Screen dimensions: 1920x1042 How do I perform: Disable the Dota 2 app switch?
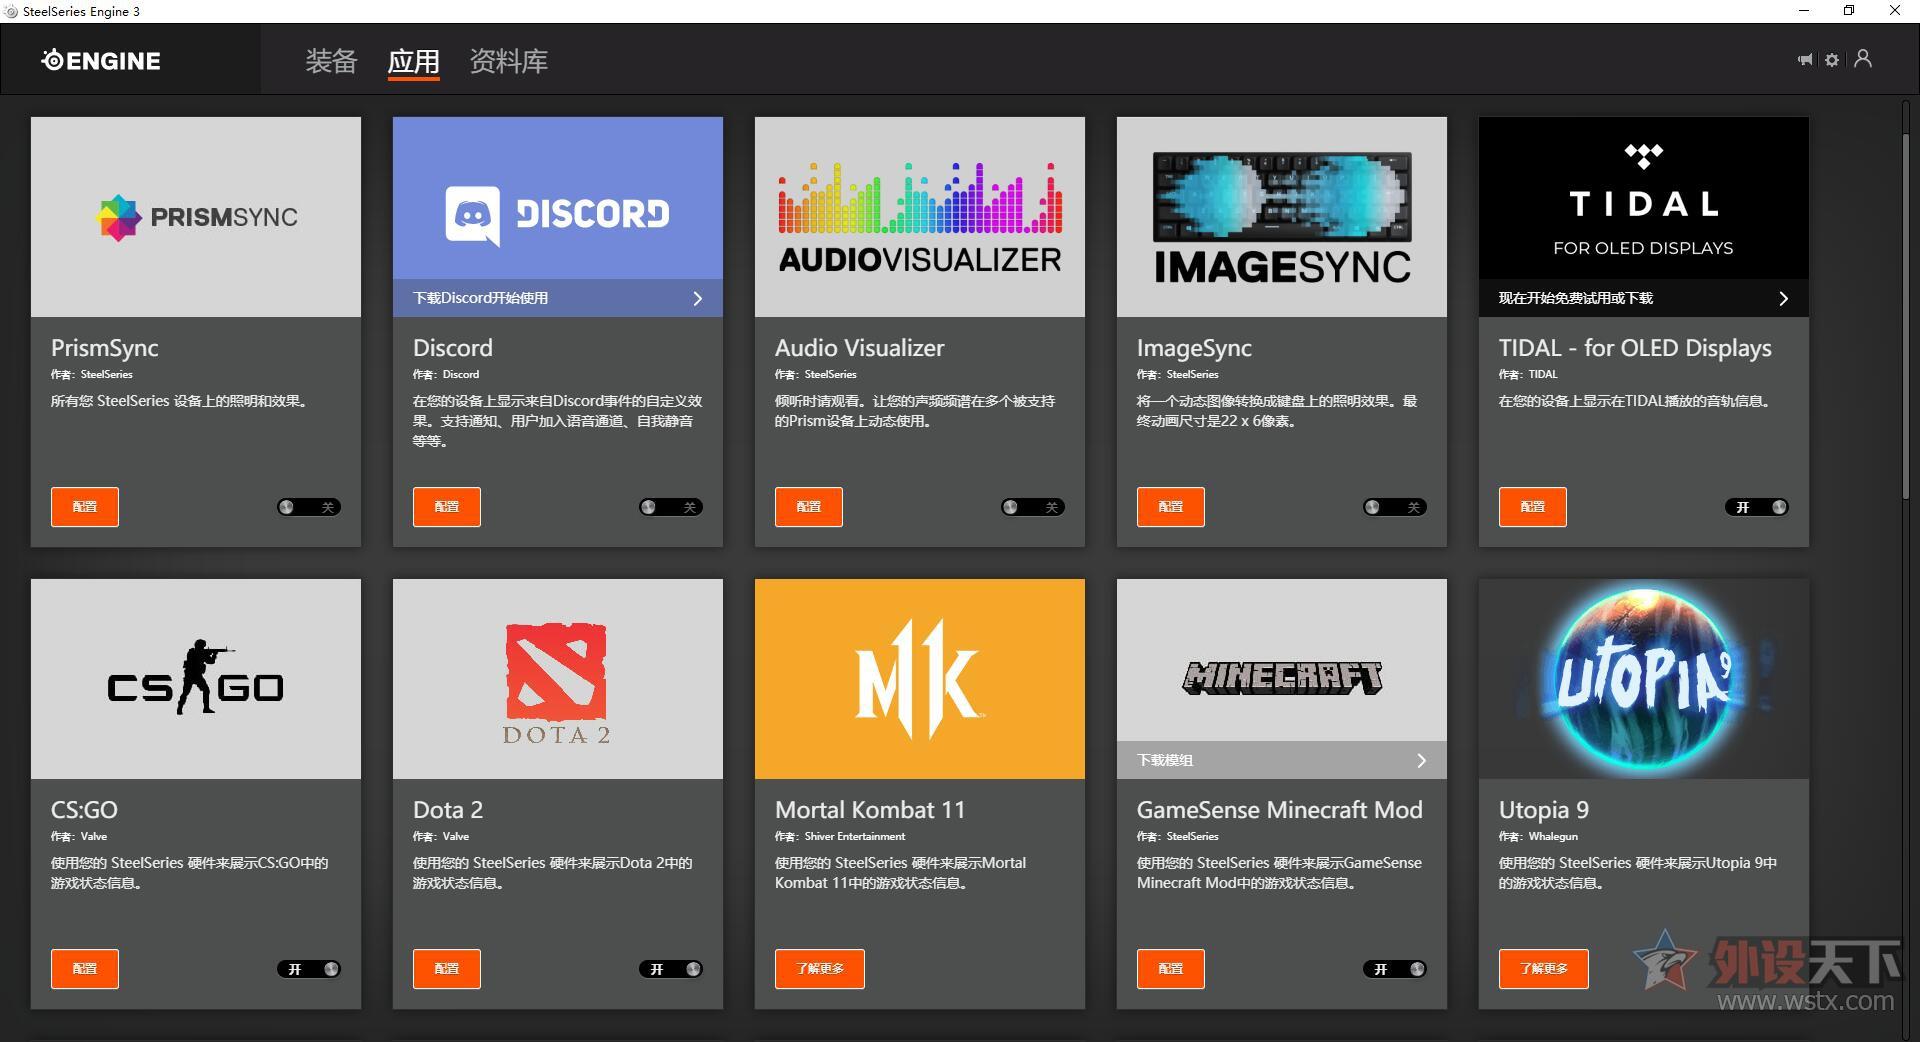point(671,969)
